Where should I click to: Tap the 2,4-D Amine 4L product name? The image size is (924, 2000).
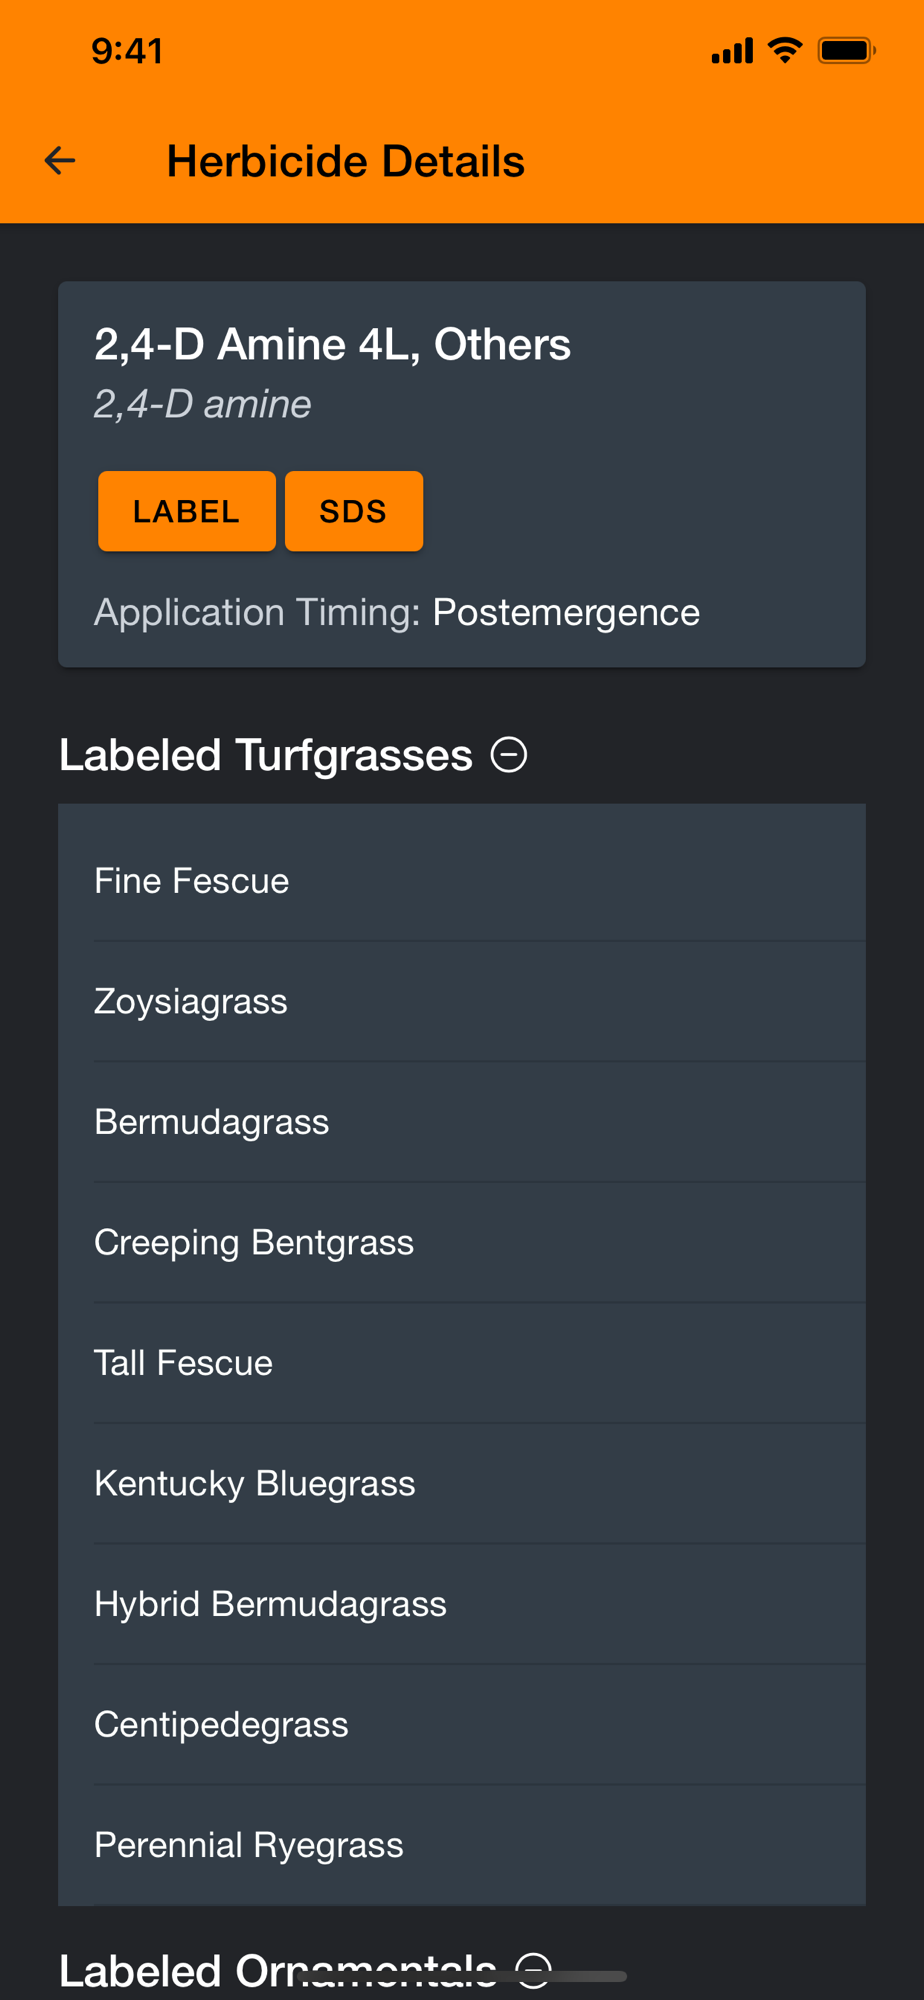332,344
